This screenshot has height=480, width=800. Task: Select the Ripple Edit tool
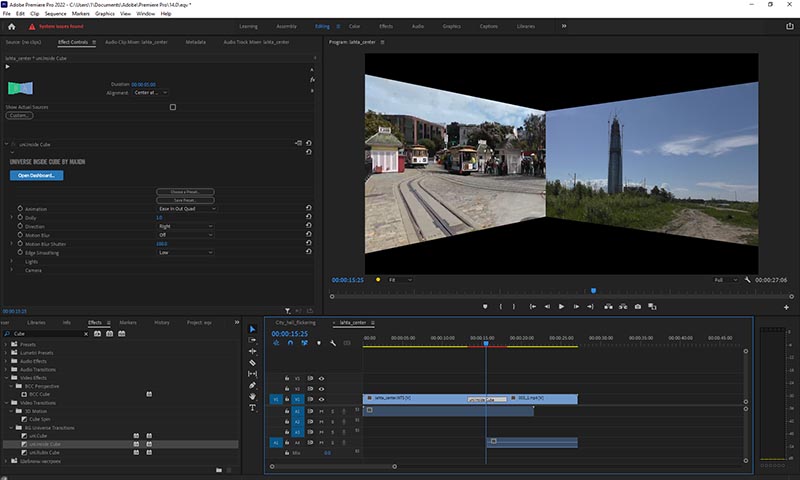click(x=253, y=351)
